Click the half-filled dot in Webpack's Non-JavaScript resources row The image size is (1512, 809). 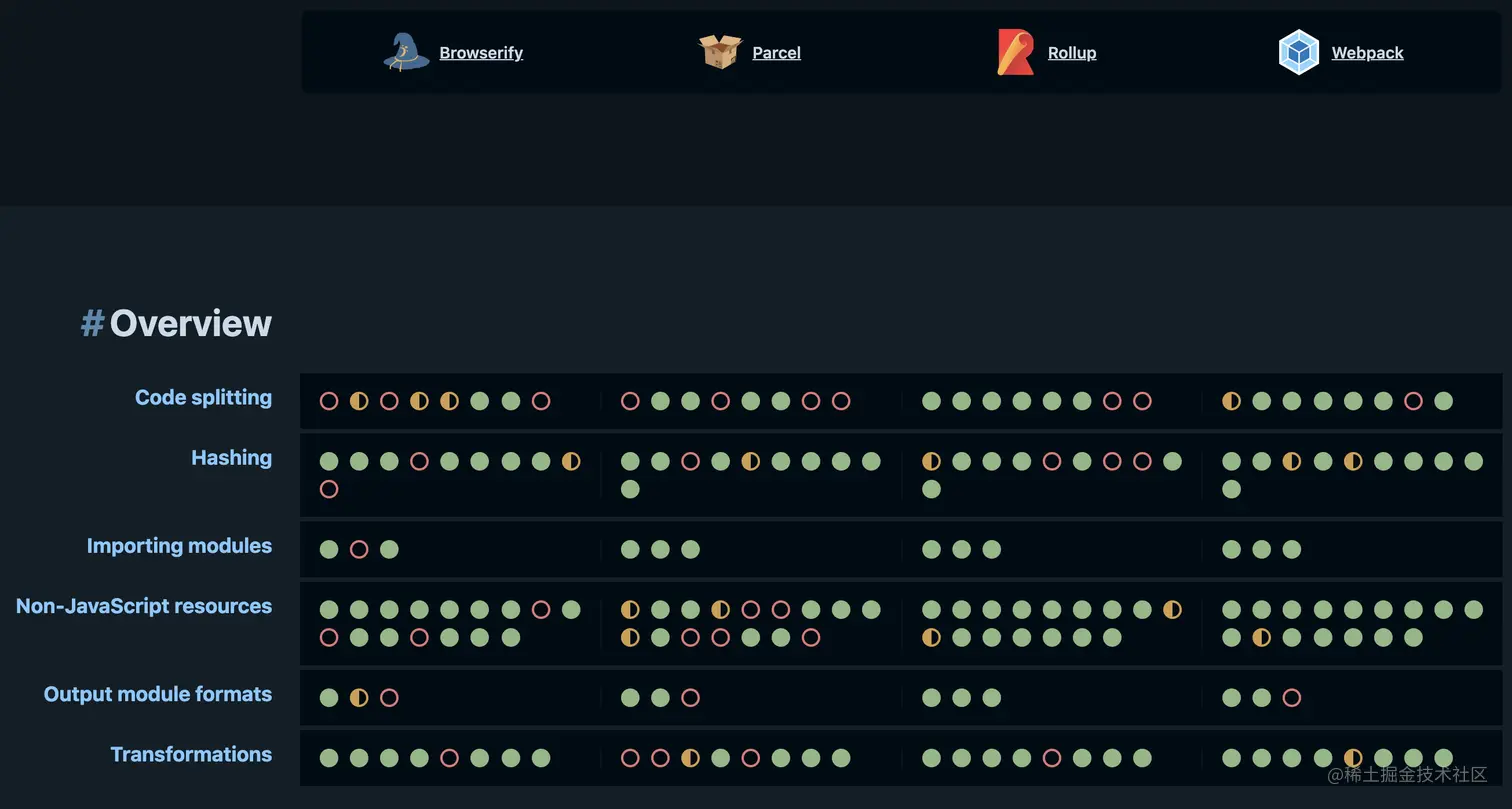tap(1262, 637)
